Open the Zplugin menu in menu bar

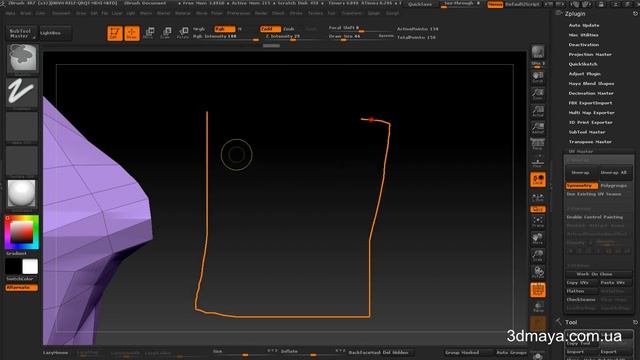pyautogui.click(x=373, y=13)
